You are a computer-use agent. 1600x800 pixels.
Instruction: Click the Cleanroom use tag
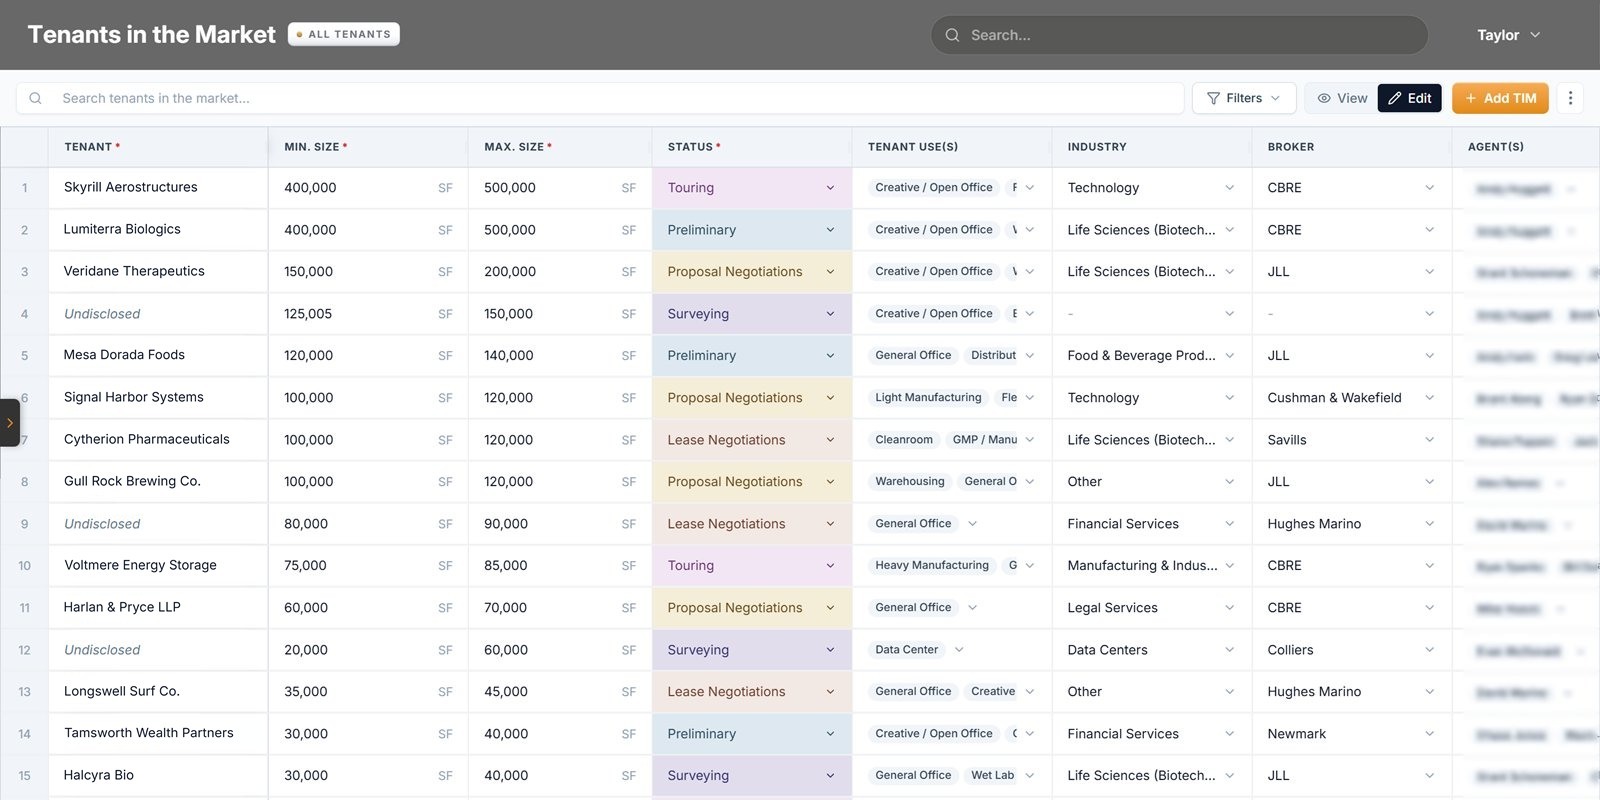pos(904,440)
